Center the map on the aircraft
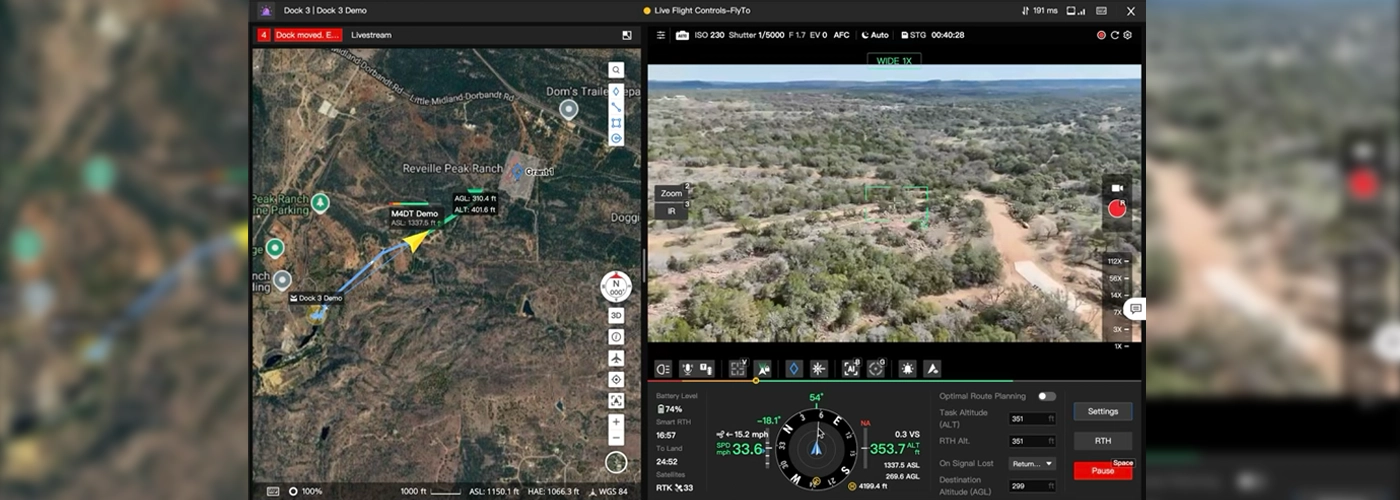 (x=616, y=358)
